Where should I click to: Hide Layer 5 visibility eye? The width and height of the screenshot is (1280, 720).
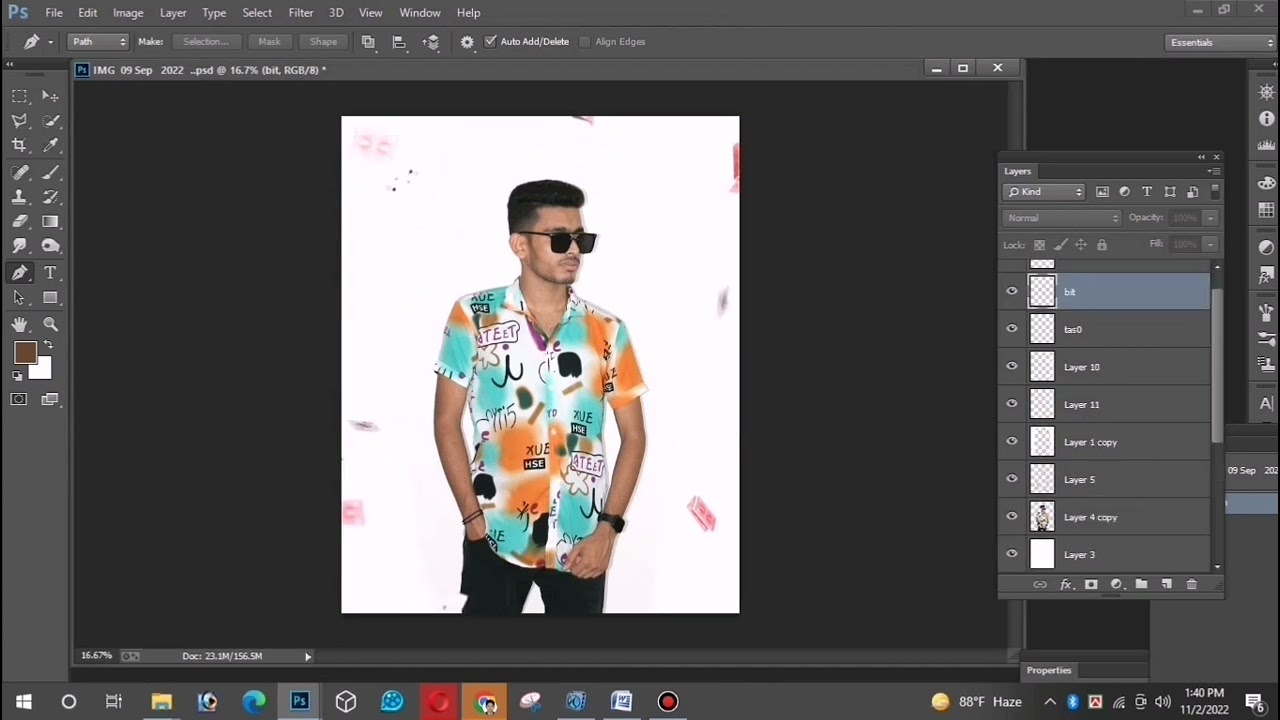pyautogui.click(x=1012, y=479)
